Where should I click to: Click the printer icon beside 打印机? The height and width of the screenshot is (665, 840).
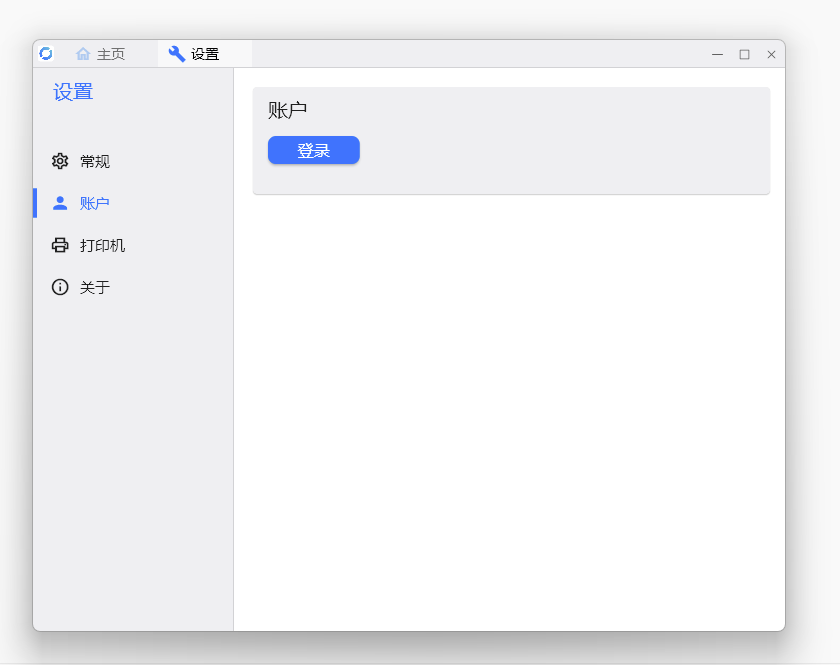(x=60, y=245)
